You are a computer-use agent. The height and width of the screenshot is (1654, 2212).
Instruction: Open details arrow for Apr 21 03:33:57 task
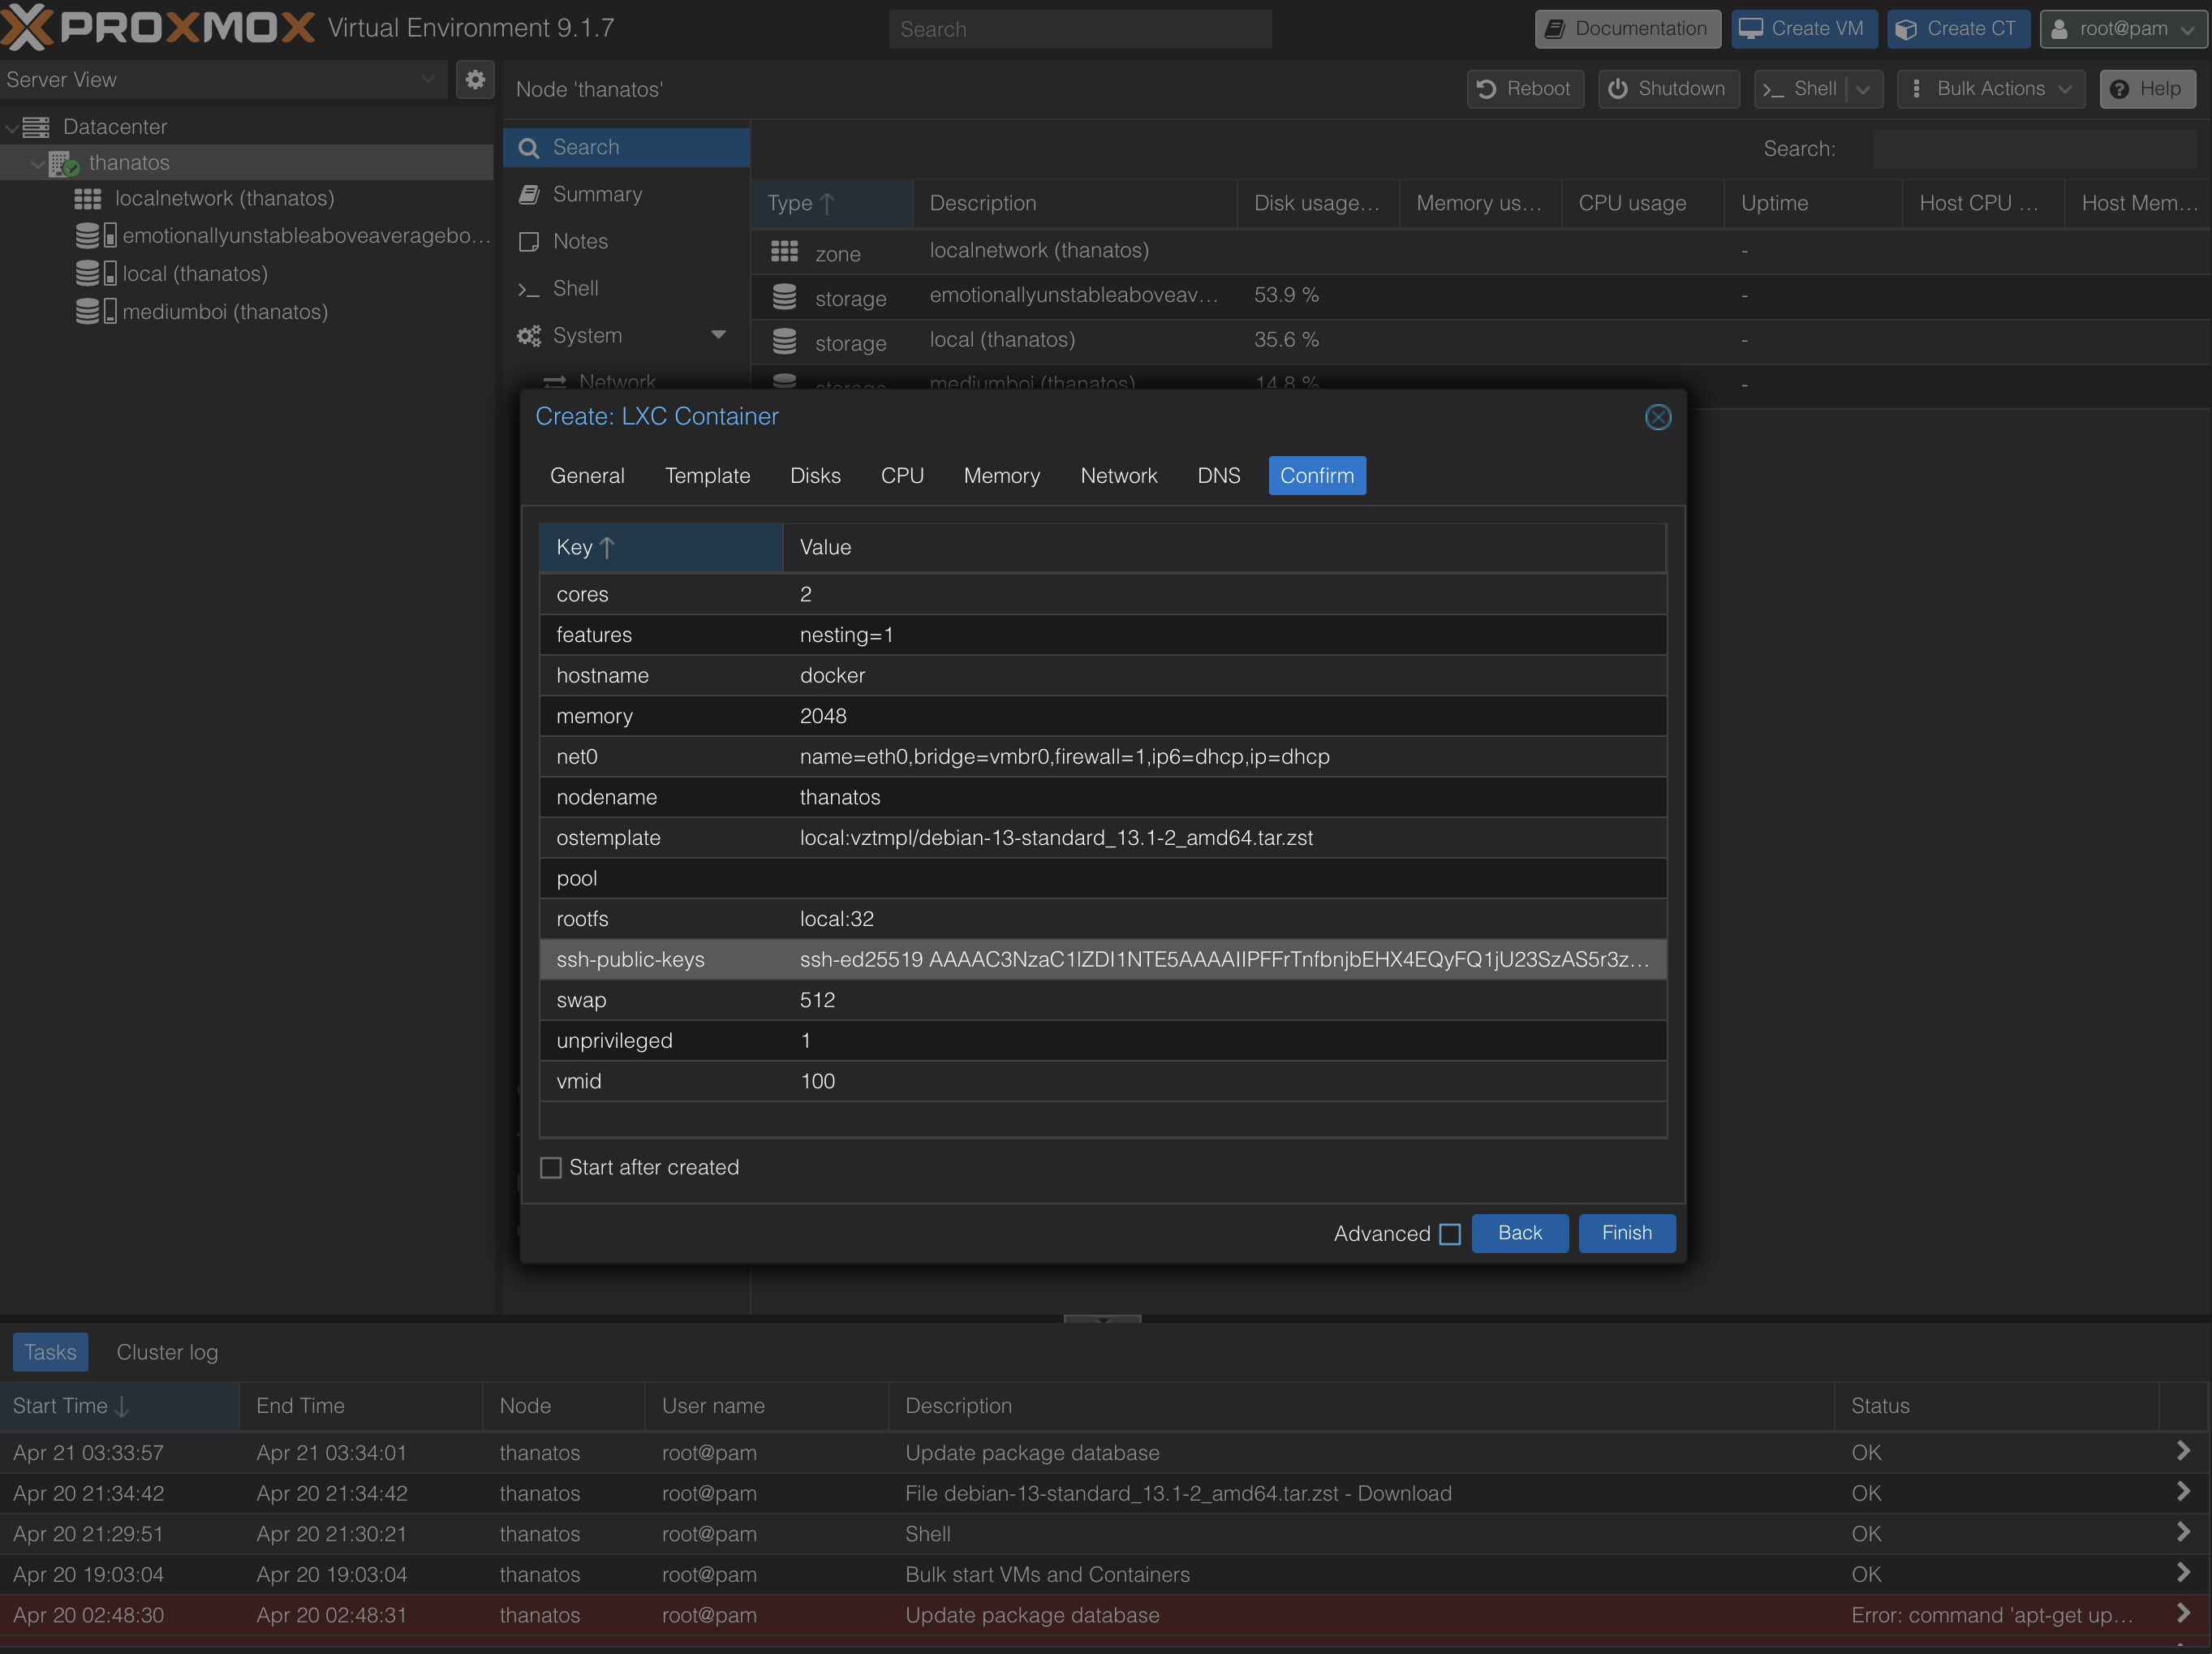(x=2183, y=1451)
